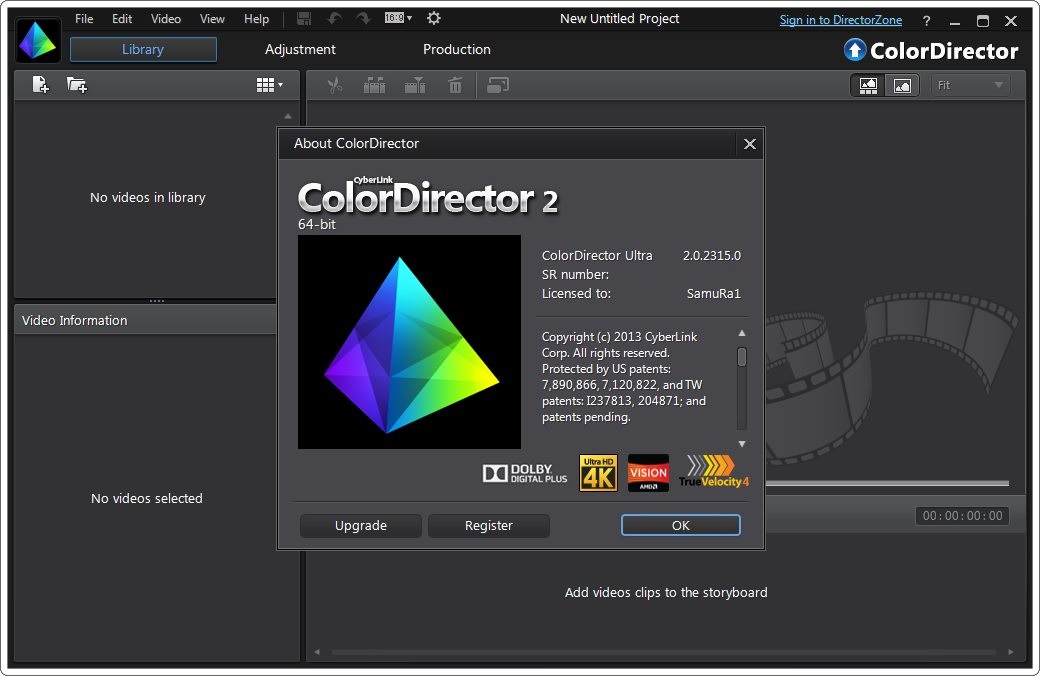Viewport: 1040px width, 676px height.
Task: Click the Copyright (c) 2013 CyberLink text
Action: tap(619, 337)
